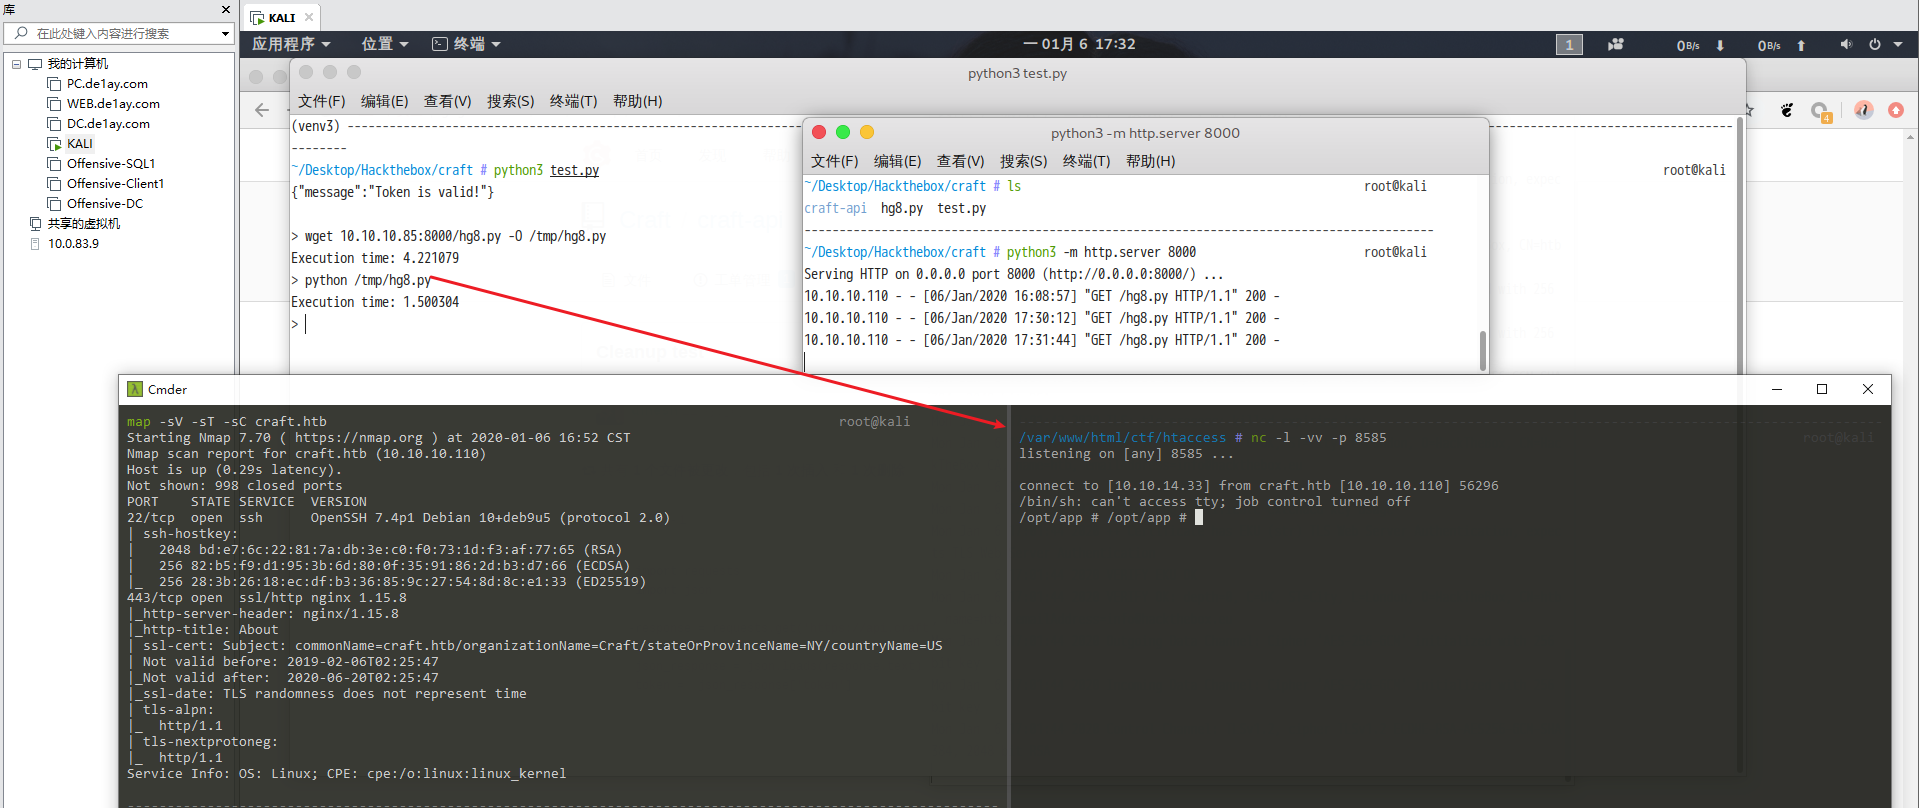Image resolution: width=1919 pixels, height=808 pixels.
Task: Open 搜索(S) menu in http.server window
Action: click(x=1024, y=161)
